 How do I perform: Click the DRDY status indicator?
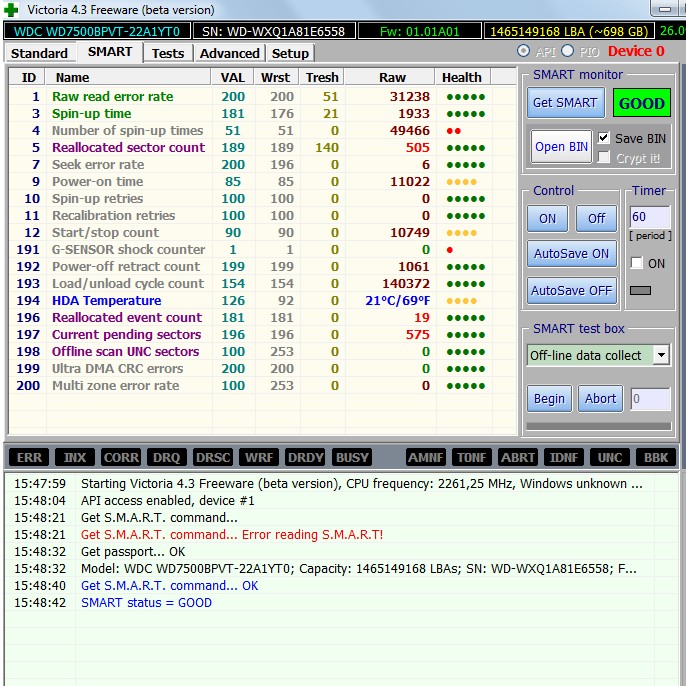click(x=305, y=457)
